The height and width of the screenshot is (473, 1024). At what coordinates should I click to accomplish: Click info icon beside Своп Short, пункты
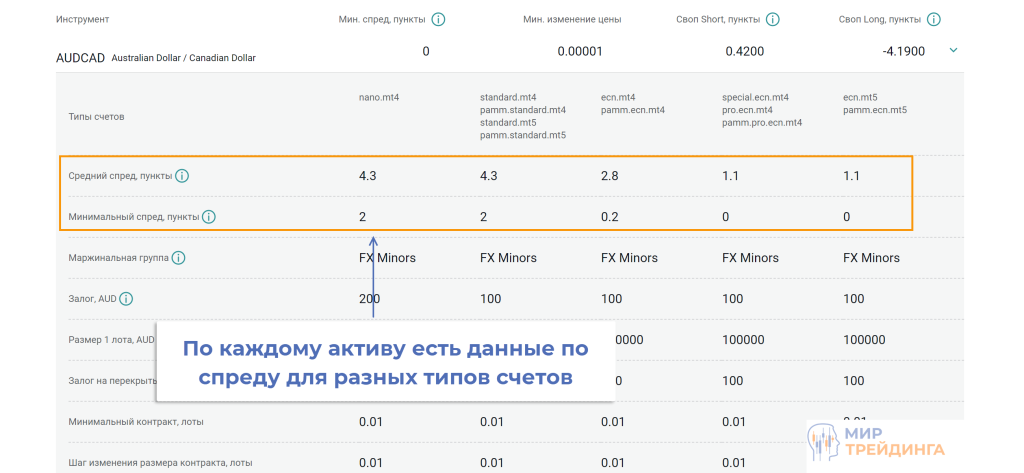(x=772, y=19)
